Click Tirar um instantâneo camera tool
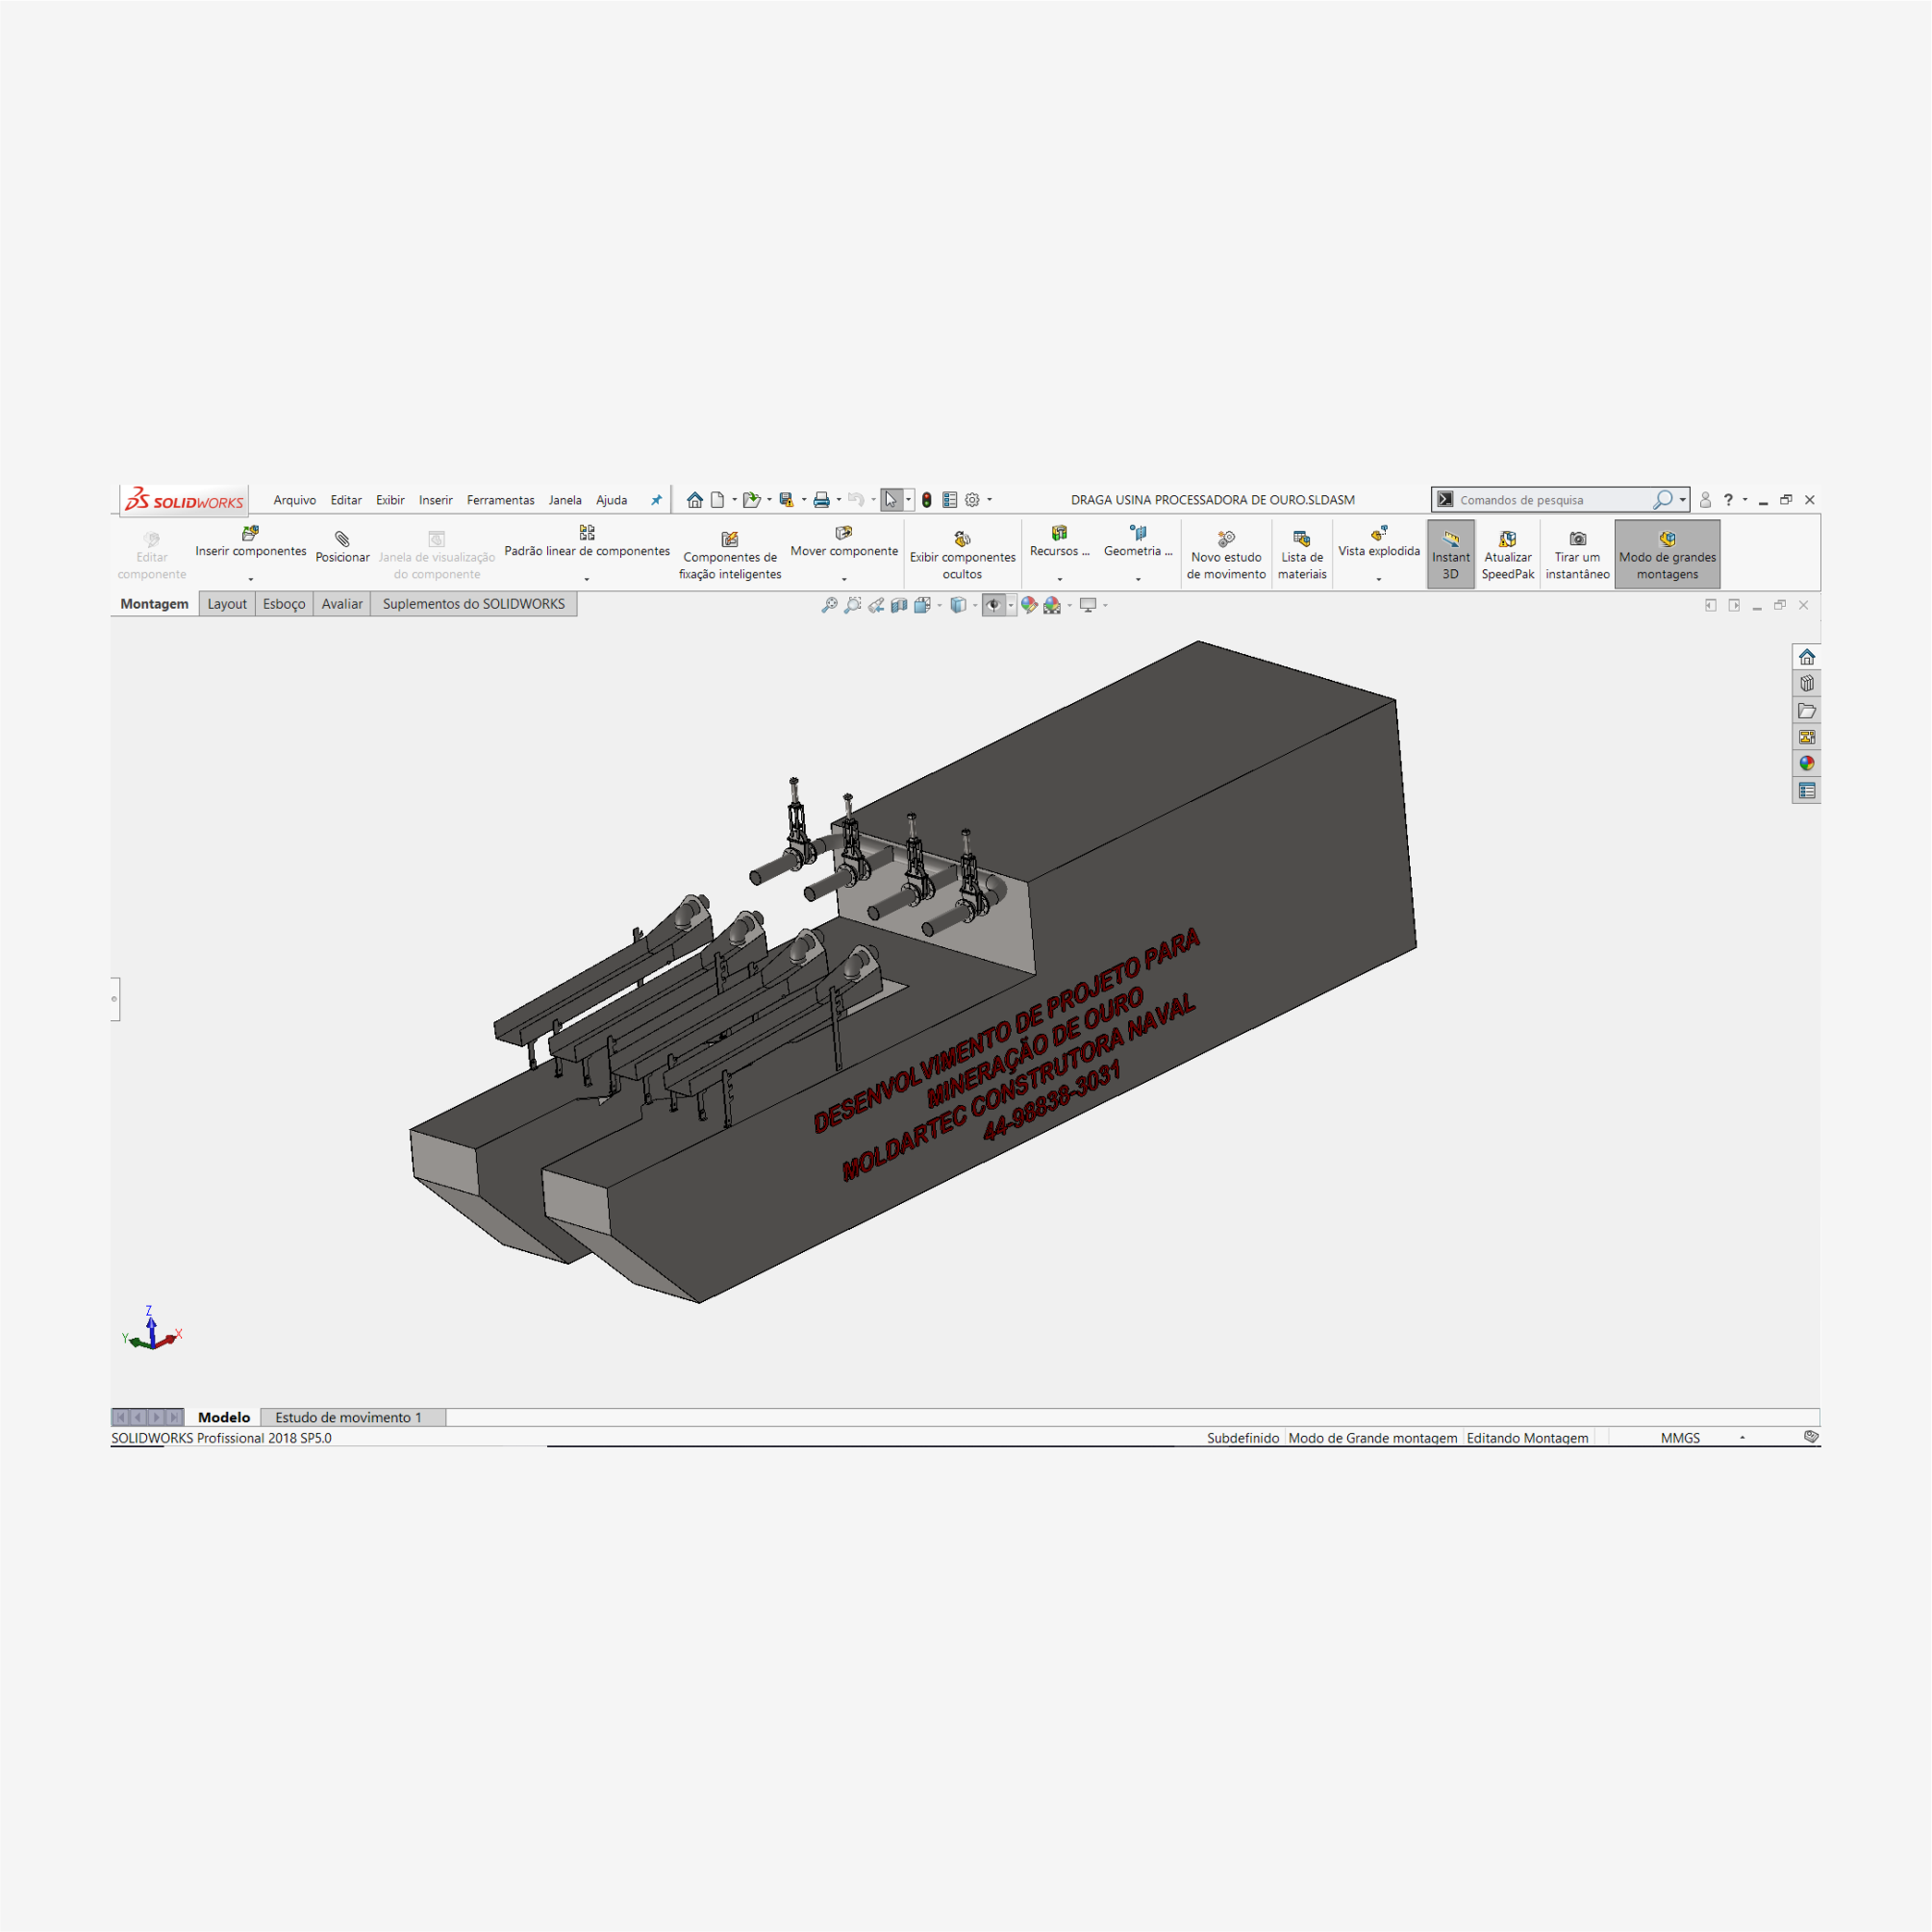 (1578, 556)
